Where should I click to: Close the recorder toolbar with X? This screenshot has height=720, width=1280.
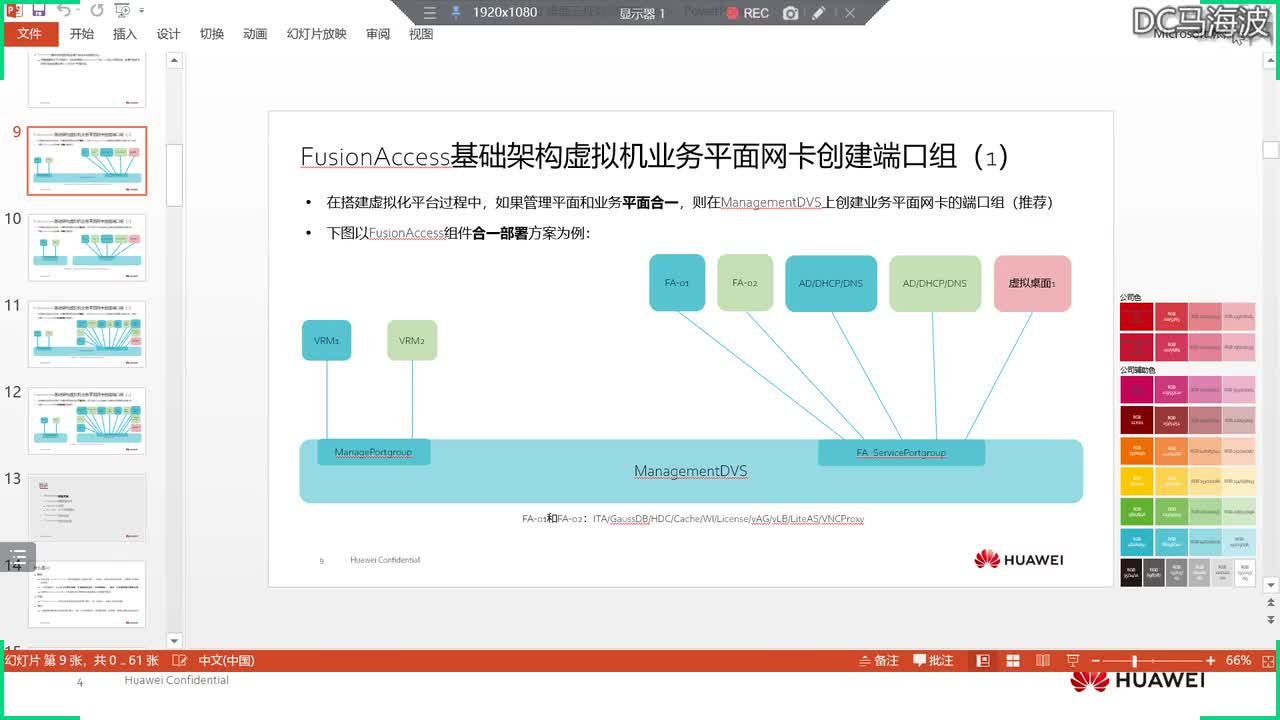(x=850, y=13)
